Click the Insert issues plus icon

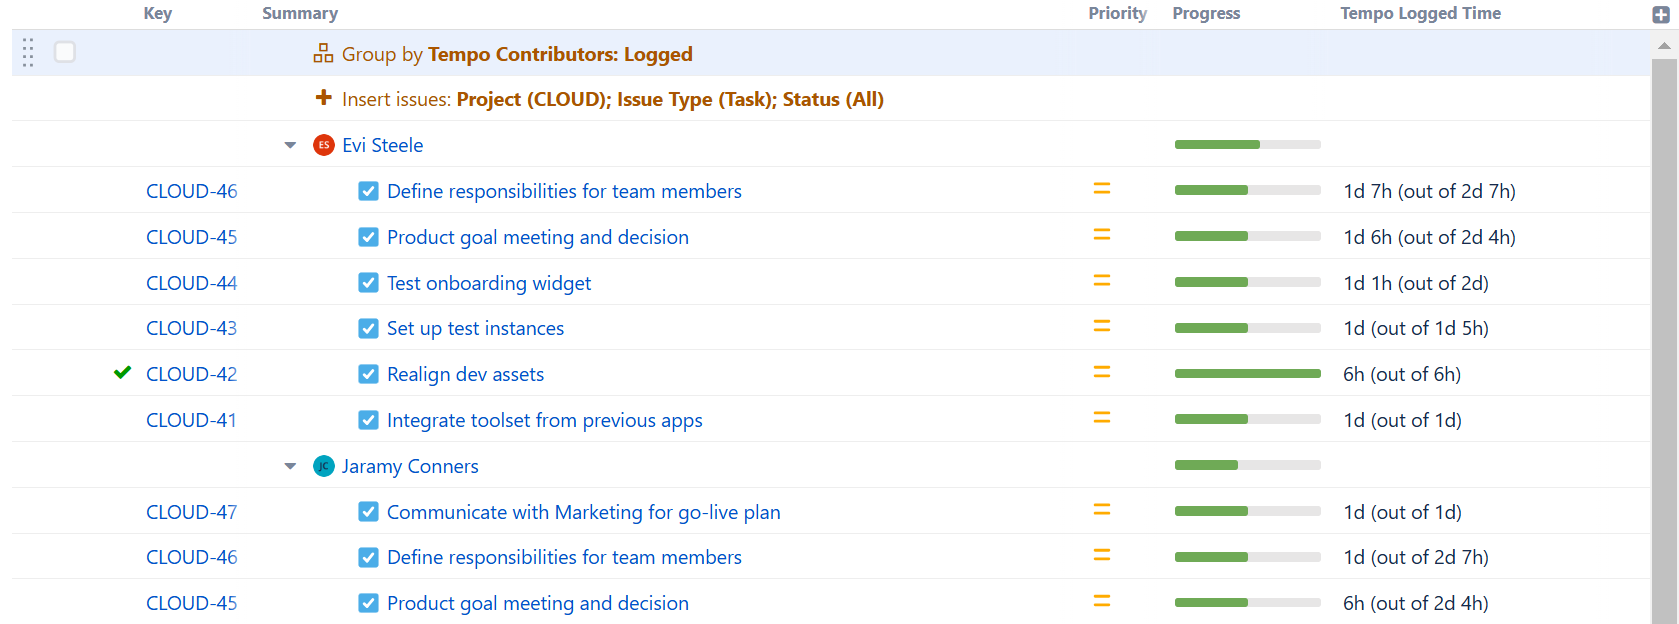(323, 98)
